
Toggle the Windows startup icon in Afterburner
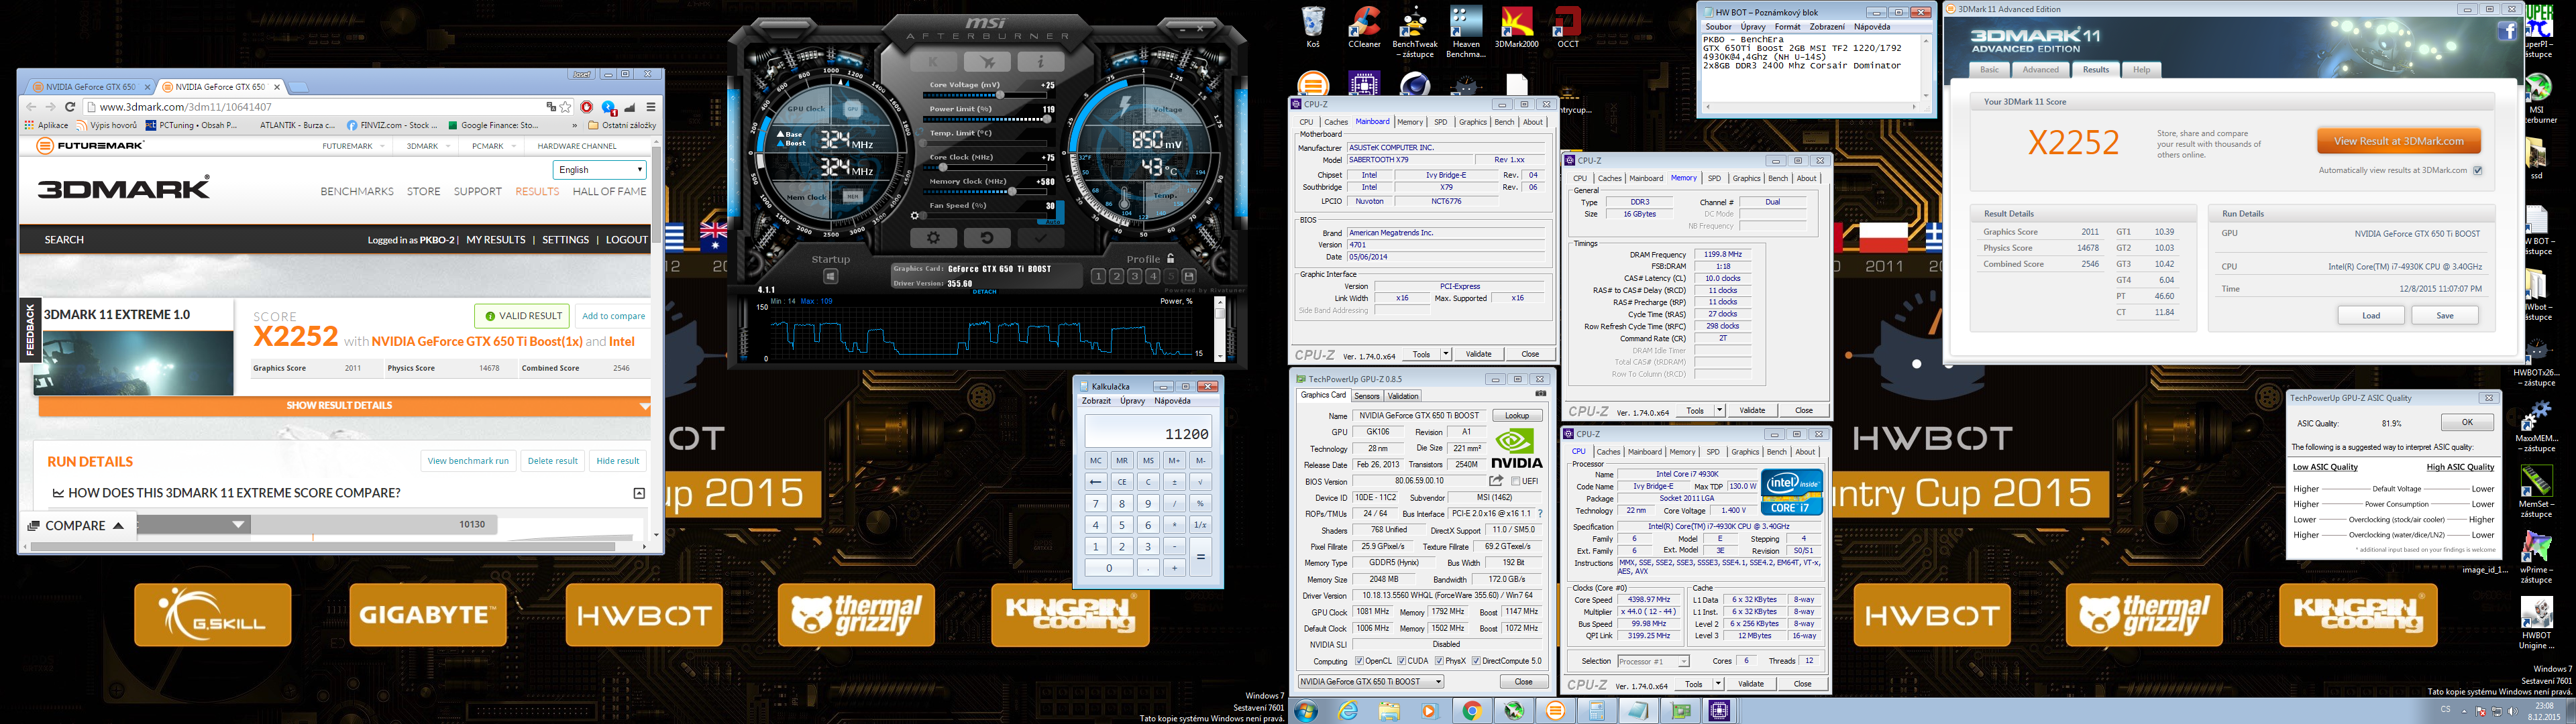[831, 277]
